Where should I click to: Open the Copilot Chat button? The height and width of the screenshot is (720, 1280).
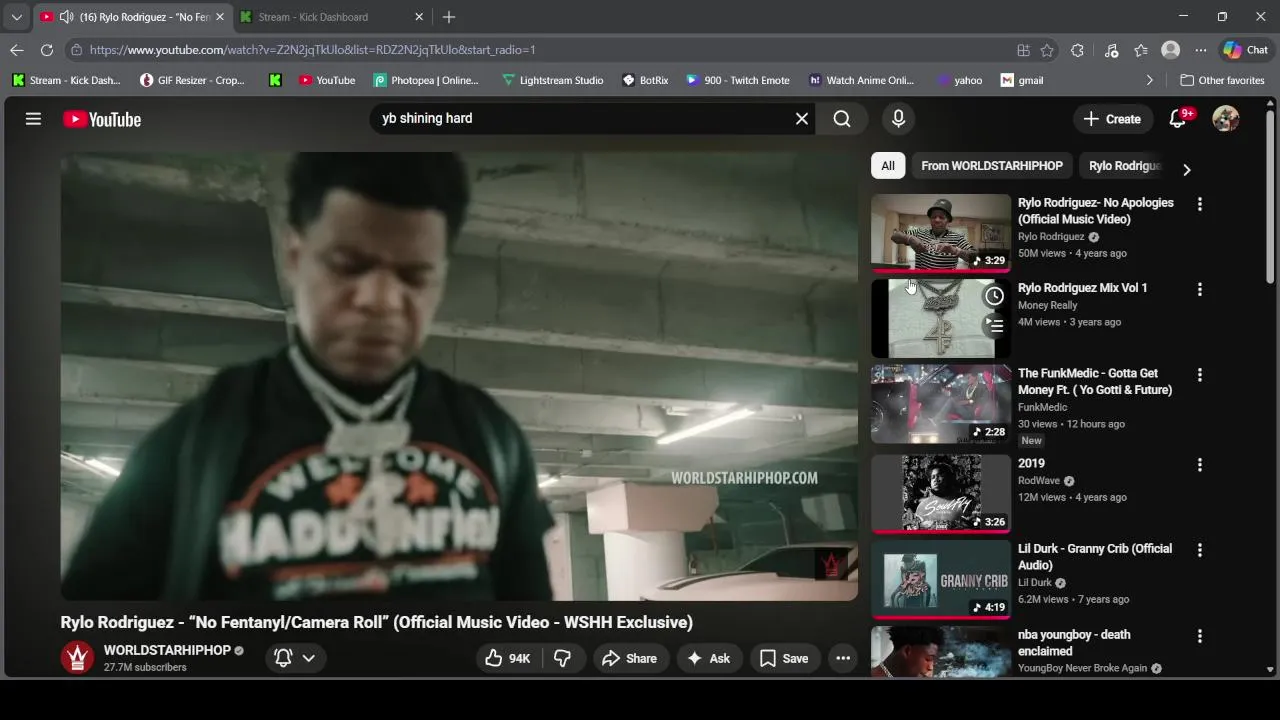click(x=1246, y=50)
